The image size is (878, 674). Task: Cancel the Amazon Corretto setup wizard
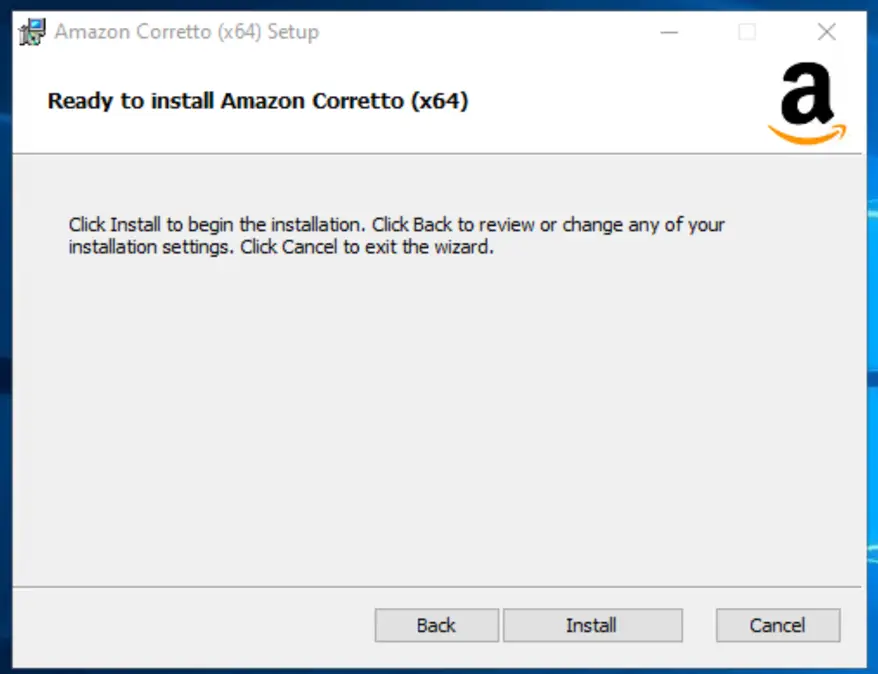click(x=778, y=625)
